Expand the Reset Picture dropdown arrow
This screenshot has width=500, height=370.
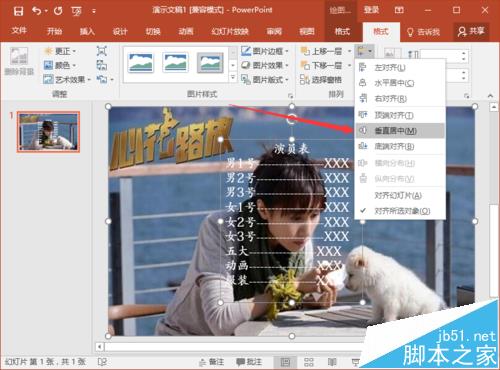pos(112,80)
